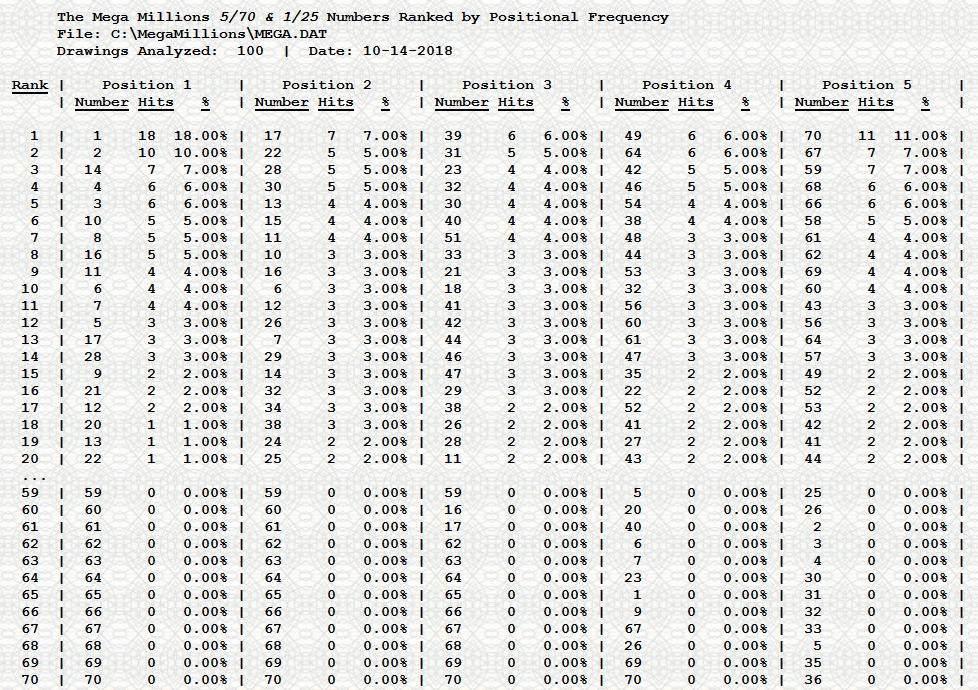The height and width of the screenshot is (690, 978).
Task: Click the Position 2 header
Action: [327, 85]
